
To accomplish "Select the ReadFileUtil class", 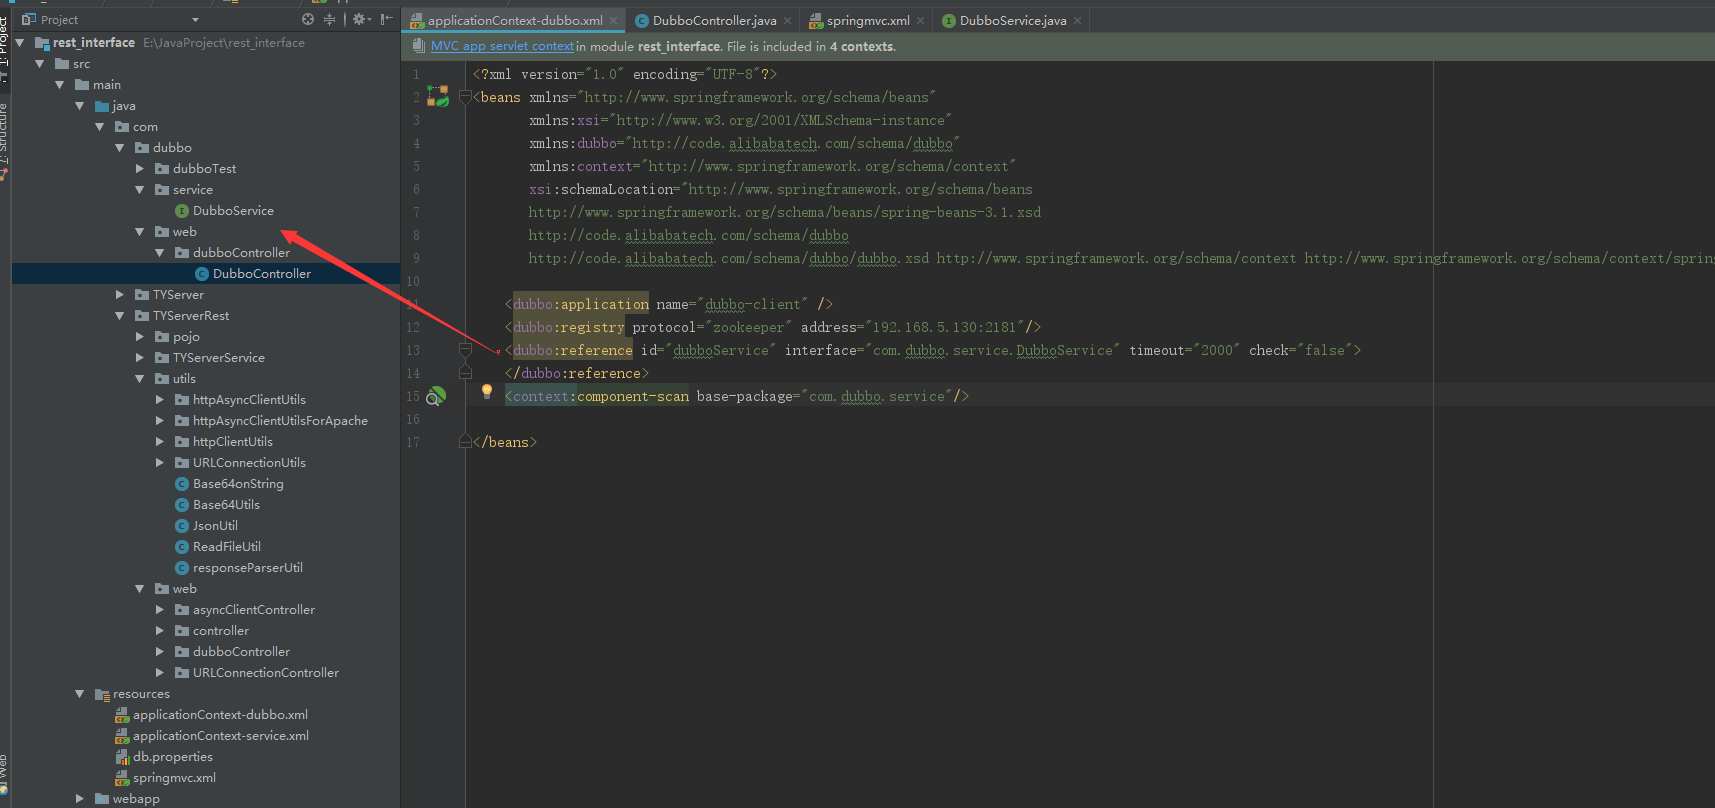I will [218, 547].
